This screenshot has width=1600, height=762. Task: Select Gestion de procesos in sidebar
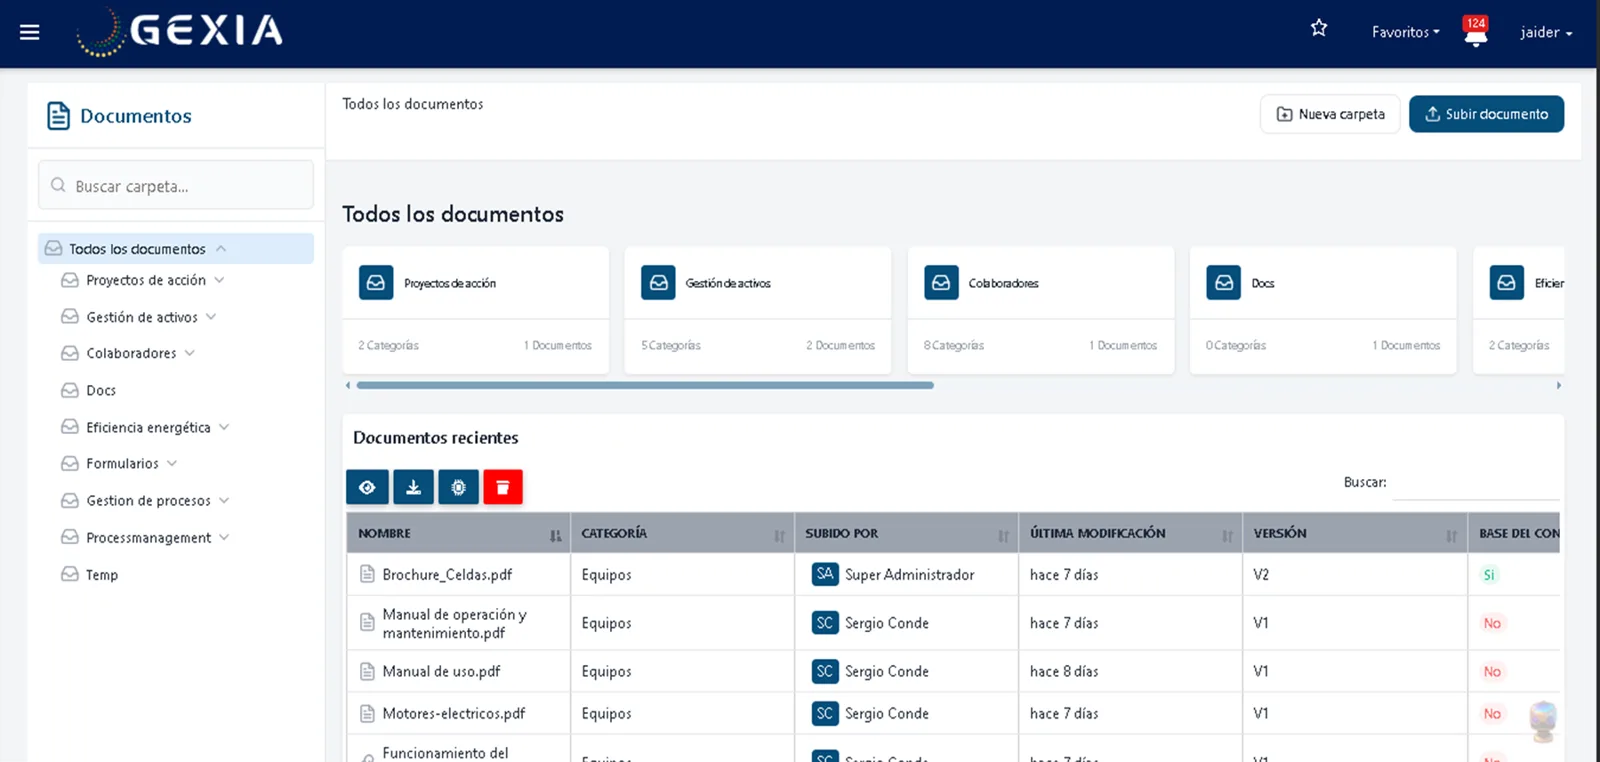click(x=148, y=500)
